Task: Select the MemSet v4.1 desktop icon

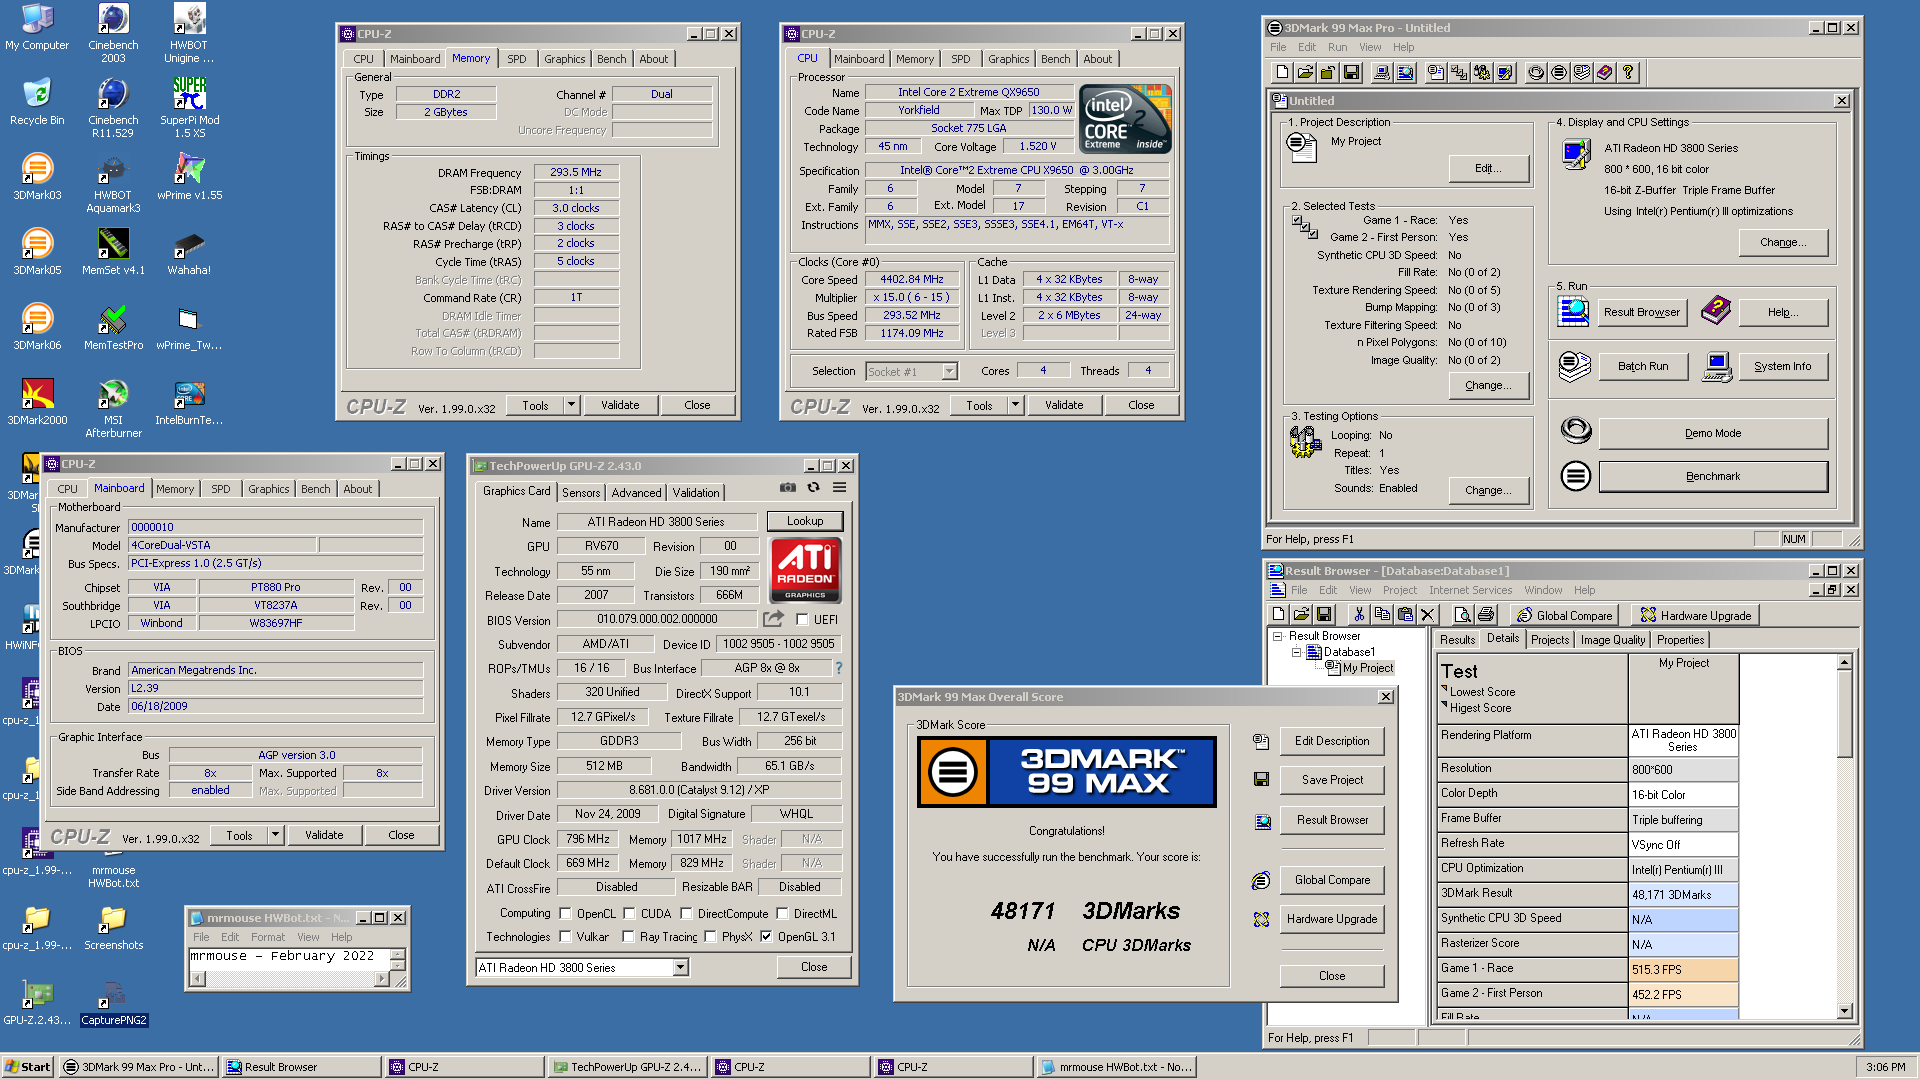Action: pos(113,251)
